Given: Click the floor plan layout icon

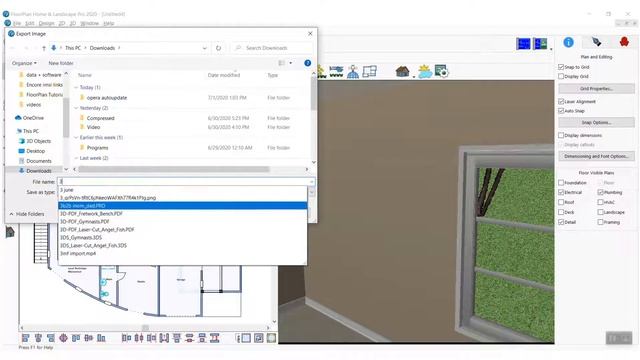Looking at the screenshot, I should pos(369,72).
